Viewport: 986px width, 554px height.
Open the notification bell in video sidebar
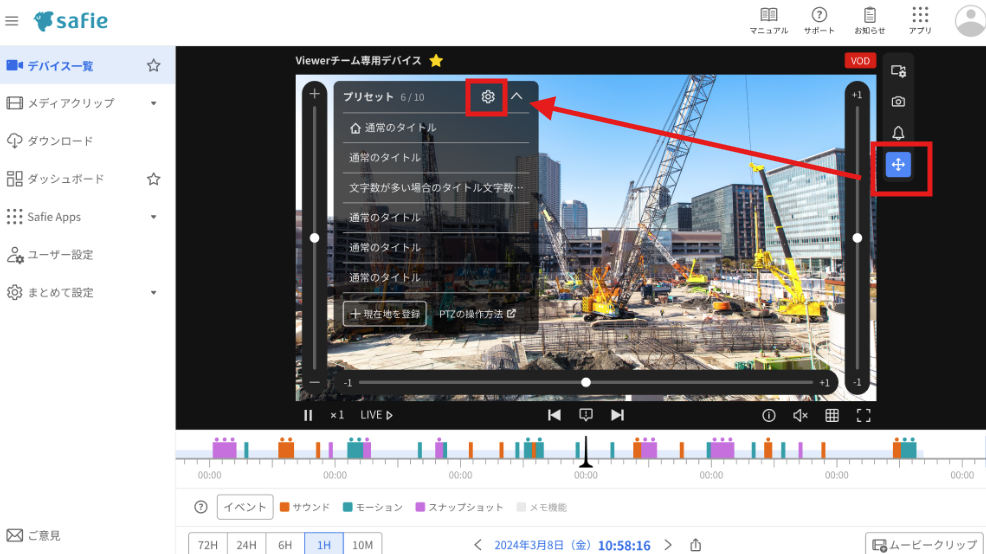pyautogui.click(x=898, y=133)
